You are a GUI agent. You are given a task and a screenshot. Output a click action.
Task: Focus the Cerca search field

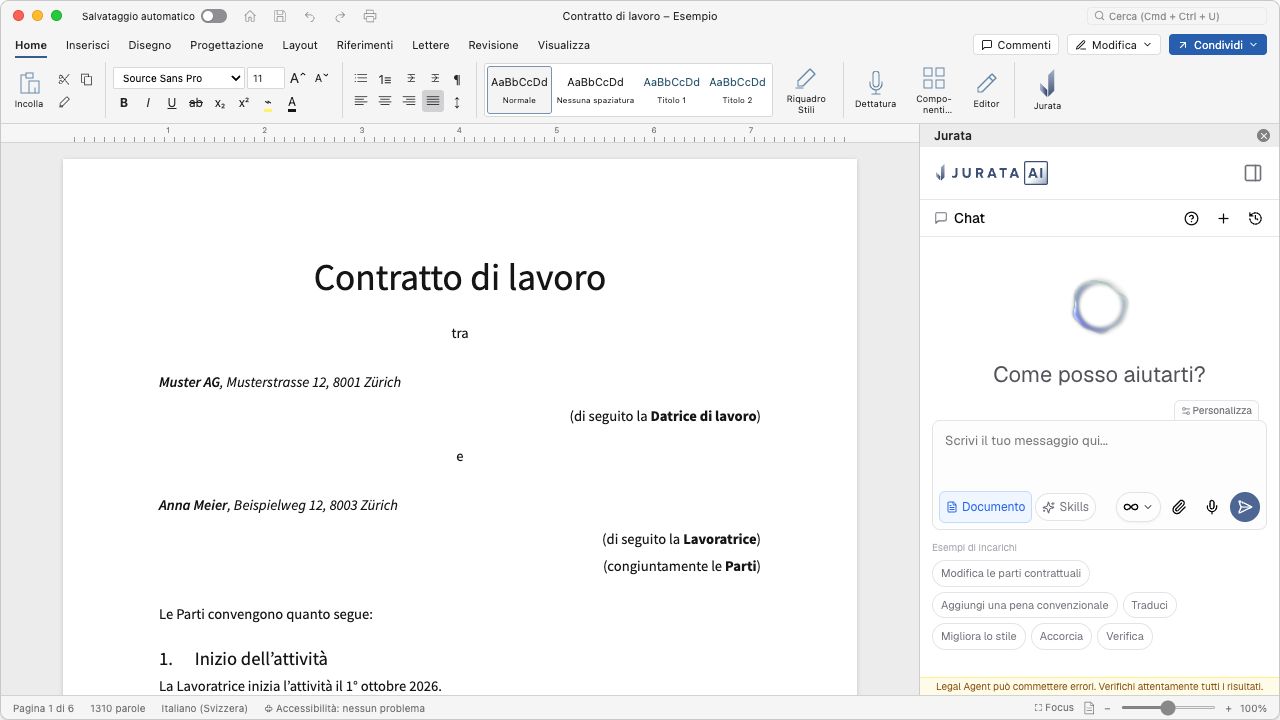[1177, 16]
